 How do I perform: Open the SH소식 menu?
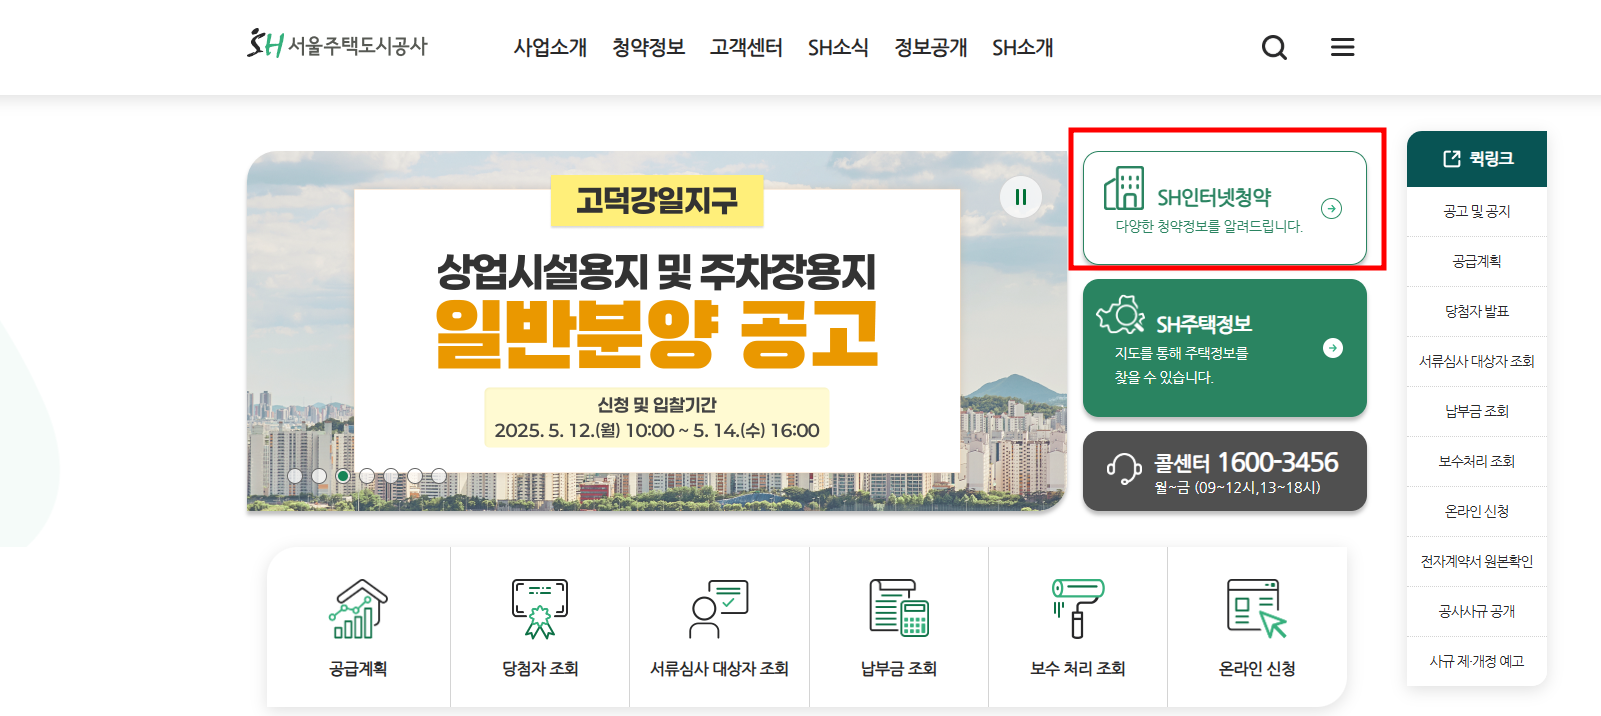click(x=838, y=47)
